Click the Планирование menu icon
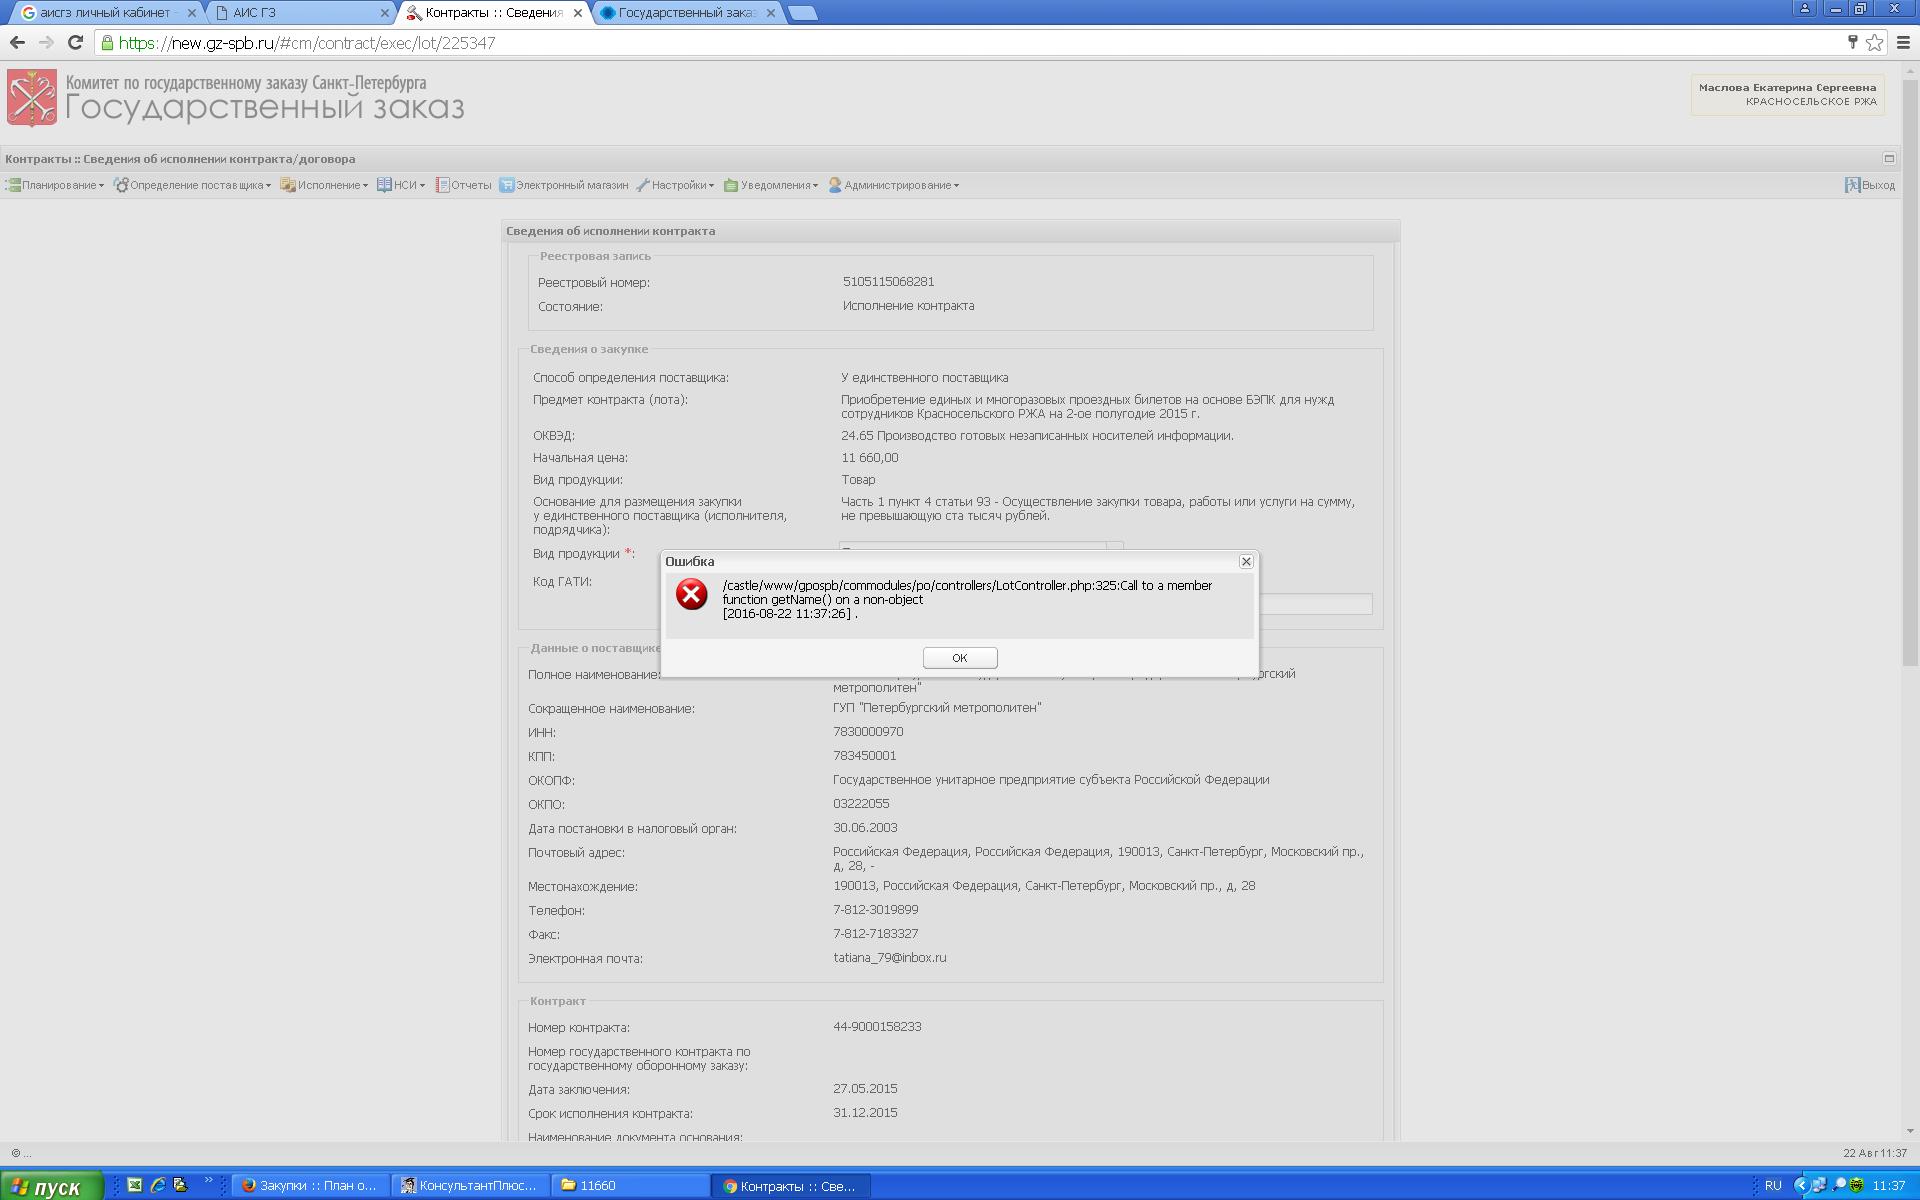The width and height of the screenshot is (1920, 1200). point(13,185)
